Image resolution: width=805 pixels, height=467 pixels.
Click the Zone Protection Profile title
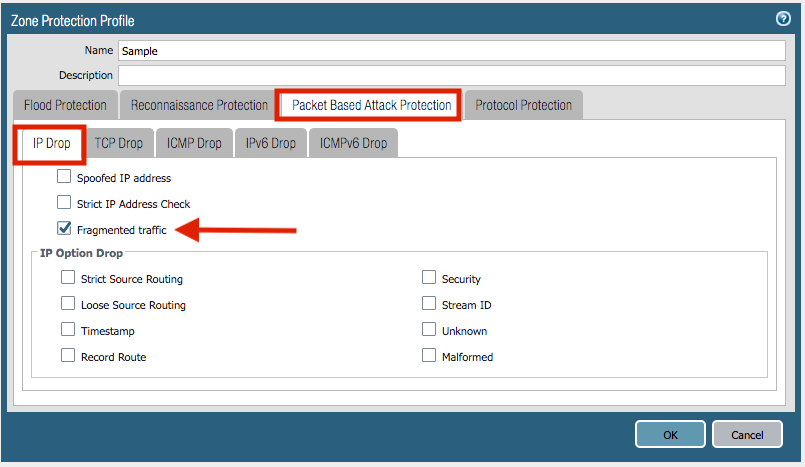[72, 21]
